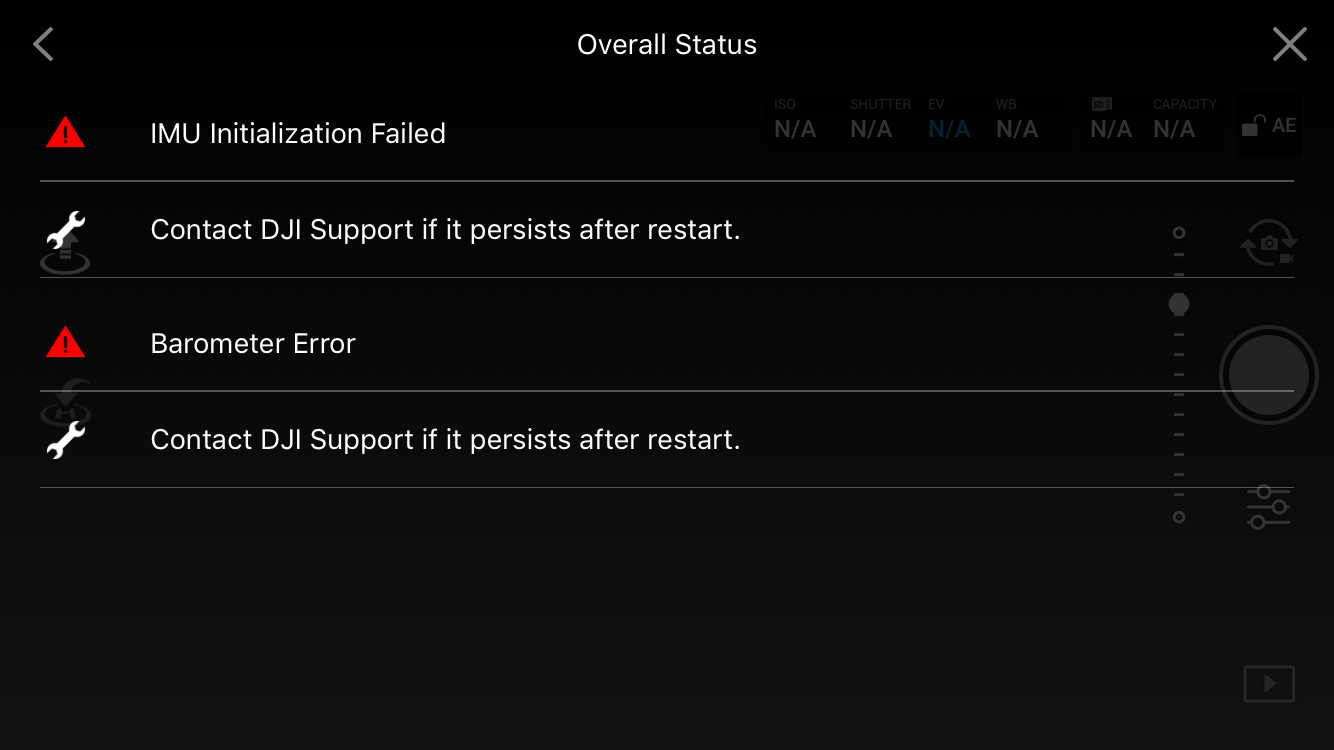Tap the wrench icon below IMU failure

(66, 231)
